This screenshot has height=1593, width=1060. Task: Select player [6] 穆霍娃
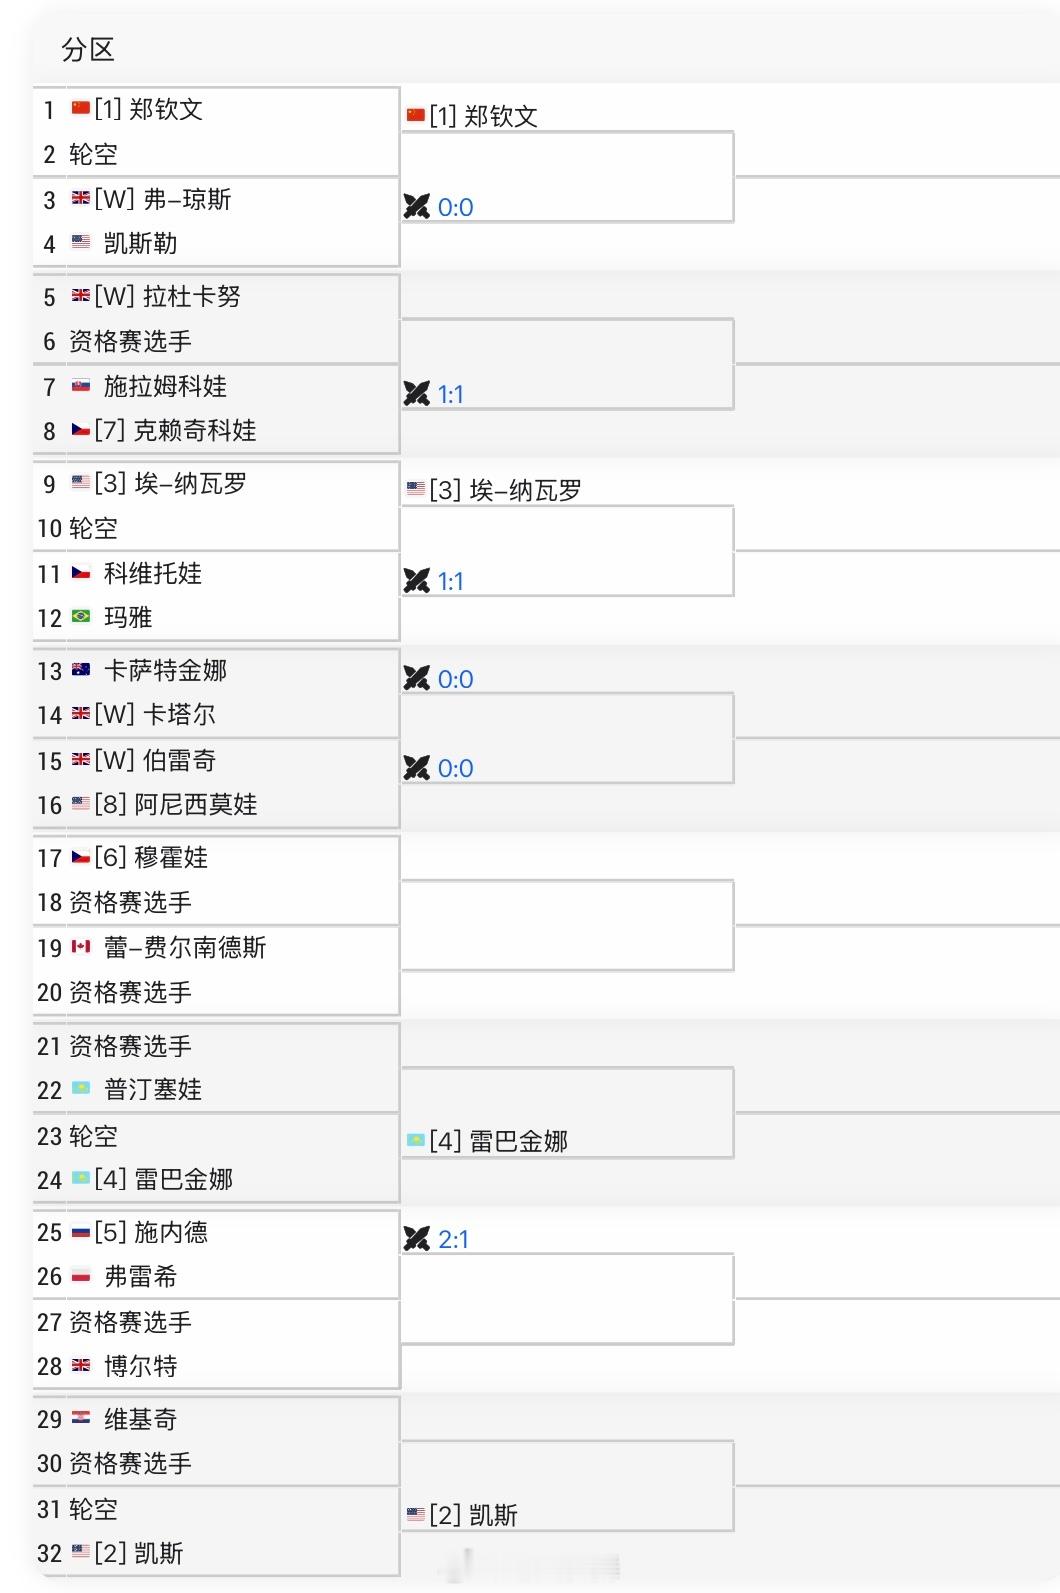click(151, 857)
